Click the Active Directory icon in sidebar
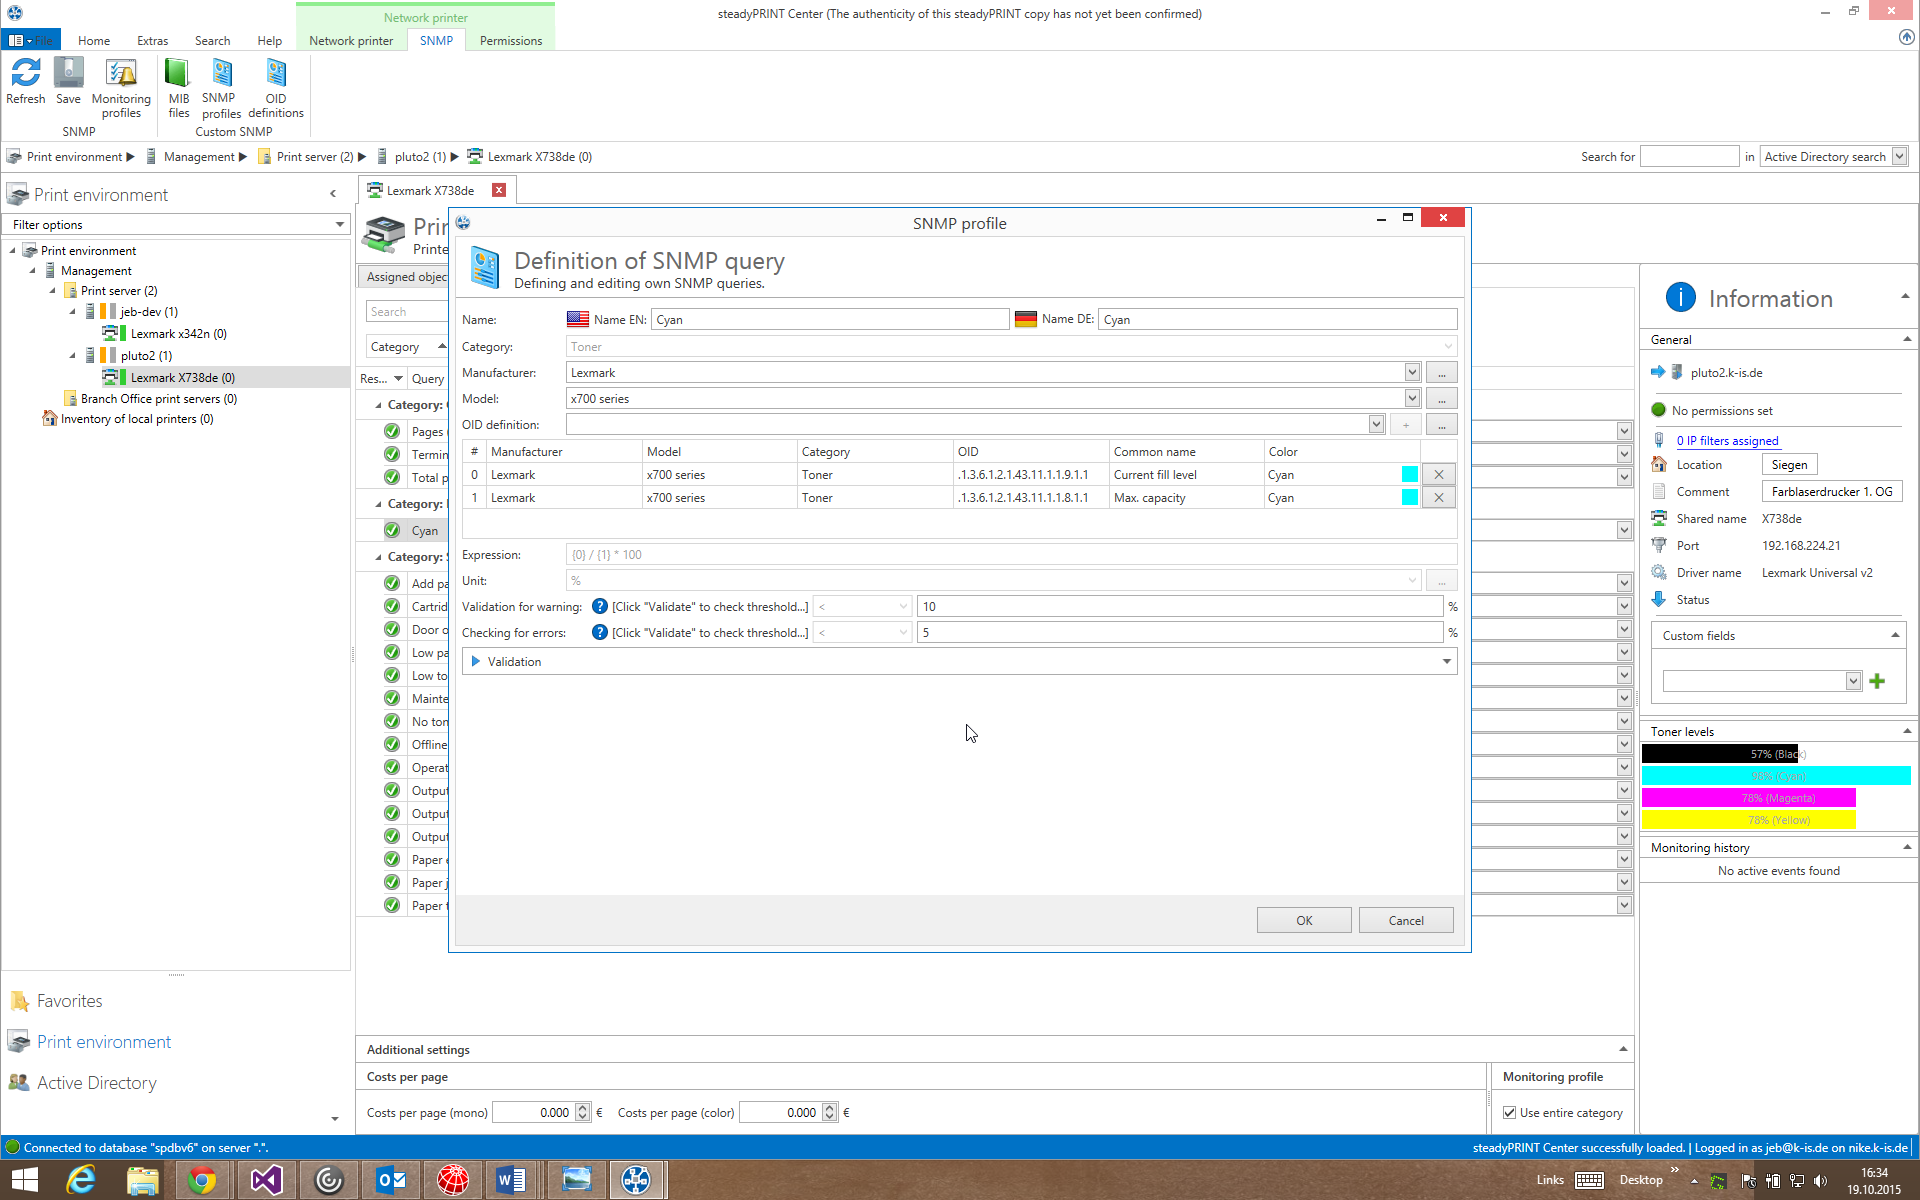1920x1200 pixels. pyautogui.click(x=19, y=1083)
